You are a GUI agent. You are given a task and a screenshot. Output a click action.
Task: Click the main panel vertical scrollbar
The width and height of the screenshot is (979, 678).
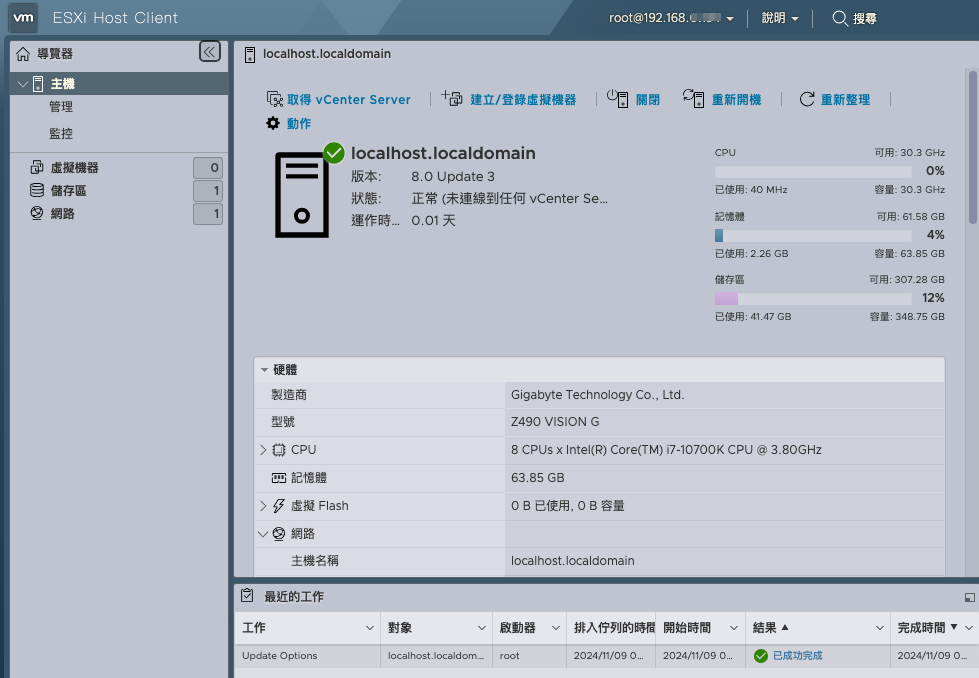(972, 147)
